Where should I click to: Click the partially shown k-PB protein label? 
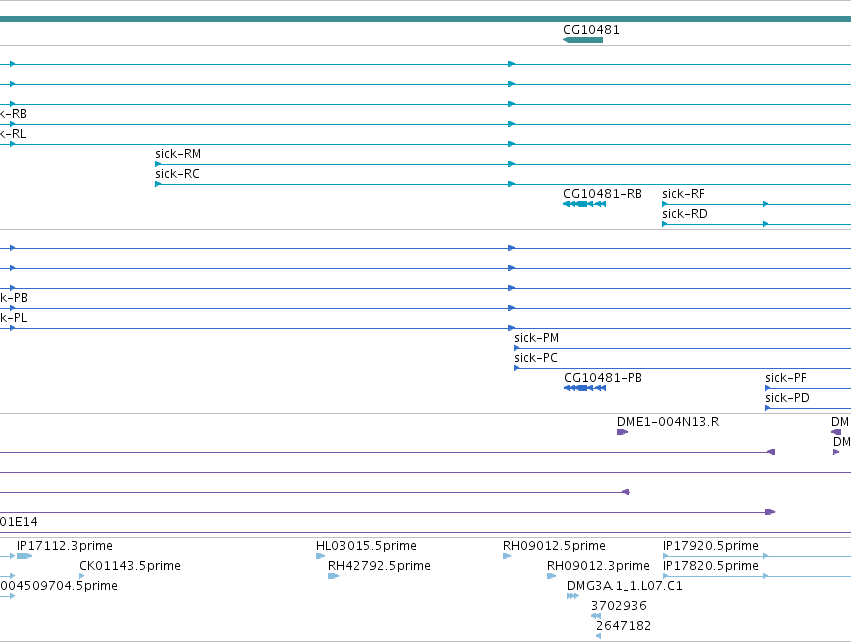(14, 298)
